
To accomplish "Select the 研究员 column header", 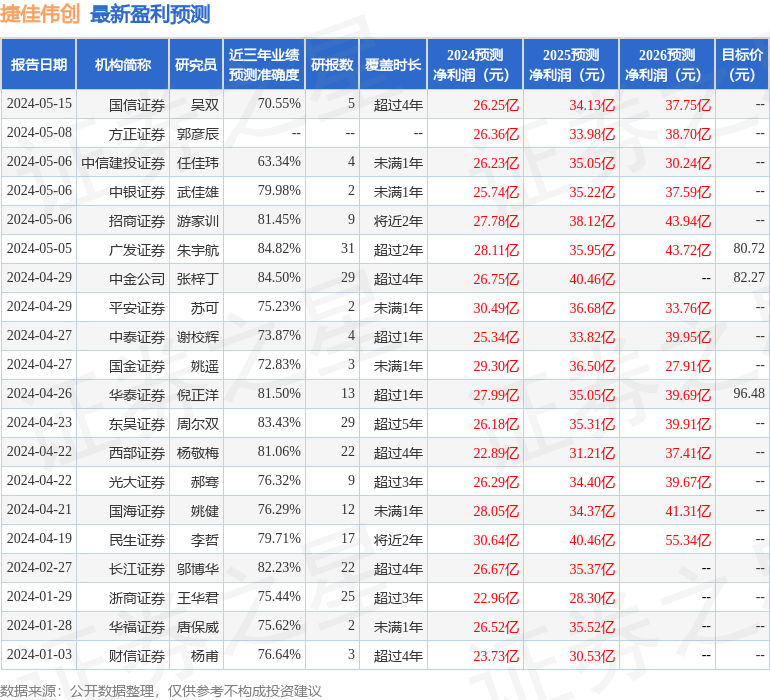I will coord(196,64).
